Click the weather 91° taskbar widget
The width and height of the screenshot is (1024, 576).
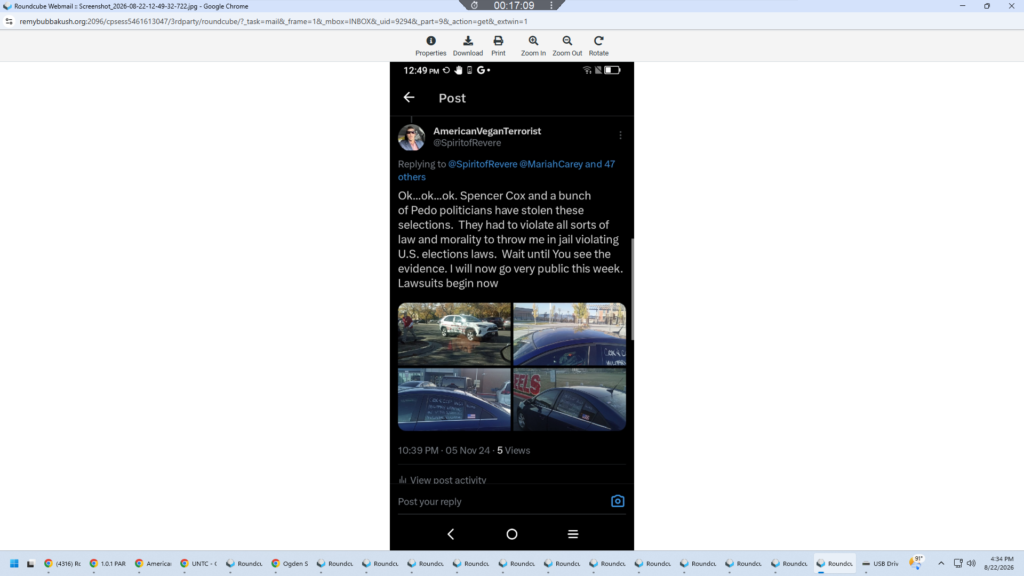point(917,563)
